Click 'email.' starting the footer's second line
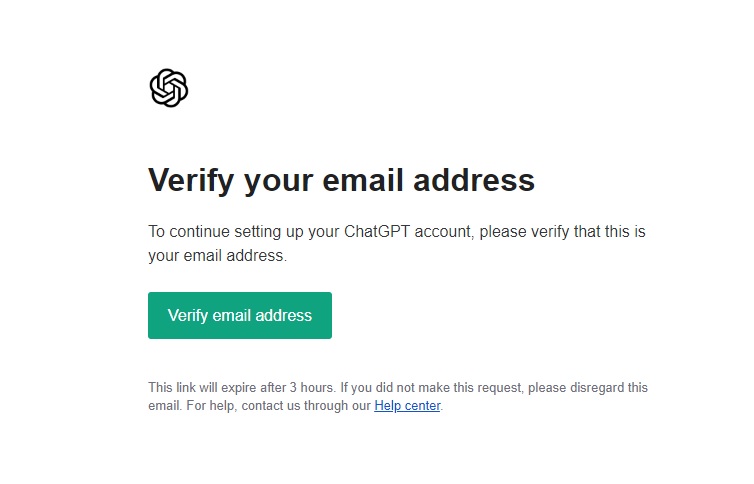 (x=165, y=406)
